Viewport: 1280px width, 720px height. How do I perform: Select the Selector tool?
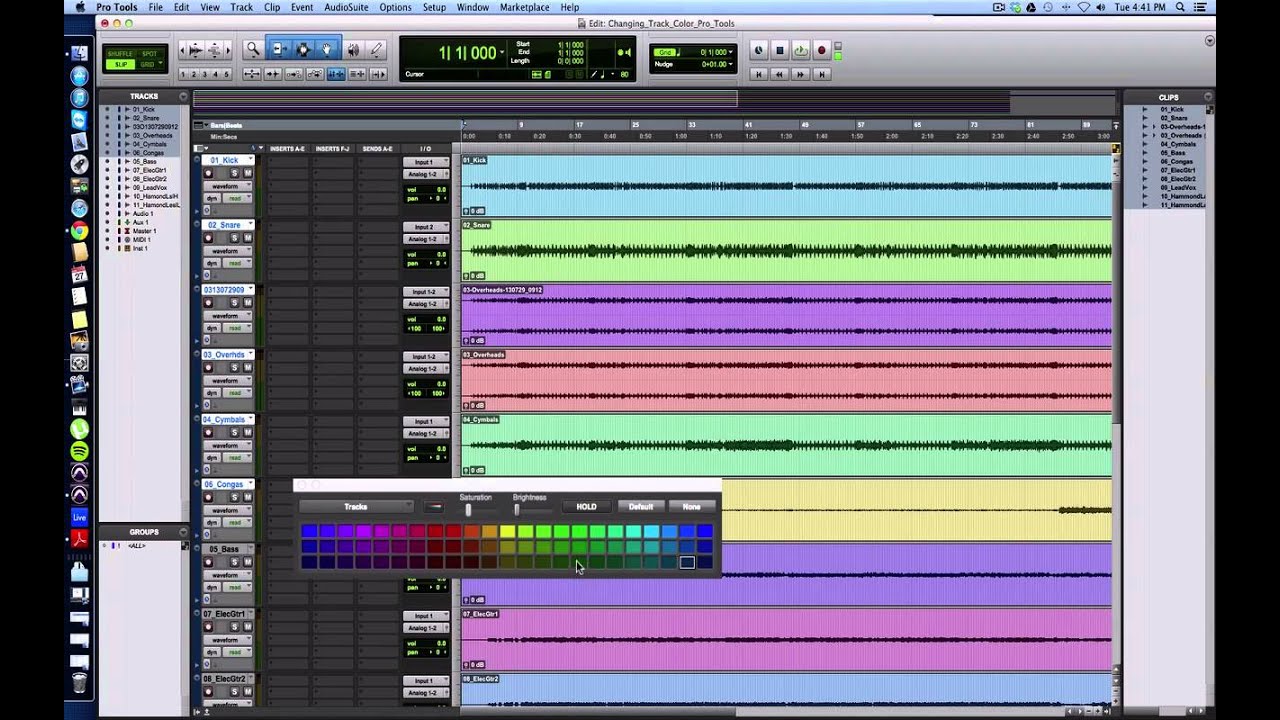pyautogui.click(x=302, y=49)
